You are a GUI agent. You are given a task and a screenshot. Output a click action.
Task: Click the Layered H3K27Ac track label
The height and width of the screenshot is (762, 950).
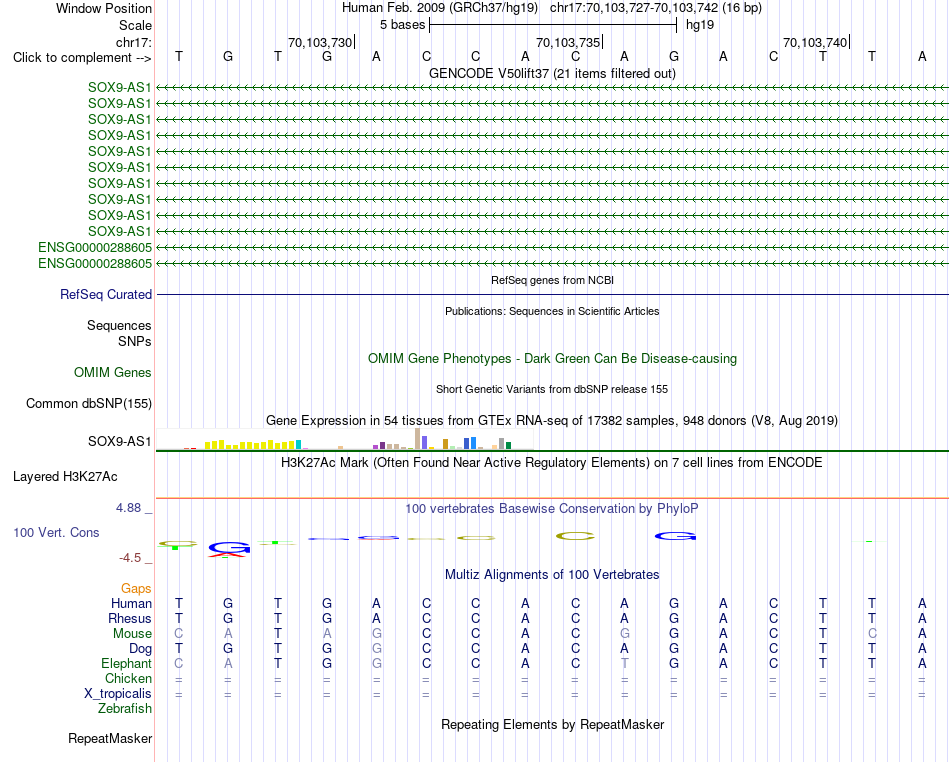click(65, 477)
